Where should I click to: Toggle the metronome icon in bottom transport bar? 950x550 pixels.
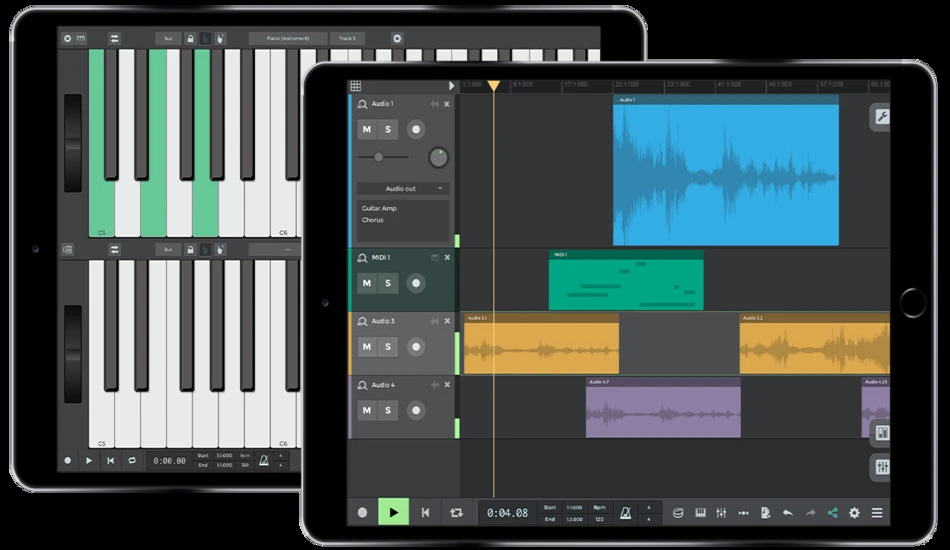[625, 513]
